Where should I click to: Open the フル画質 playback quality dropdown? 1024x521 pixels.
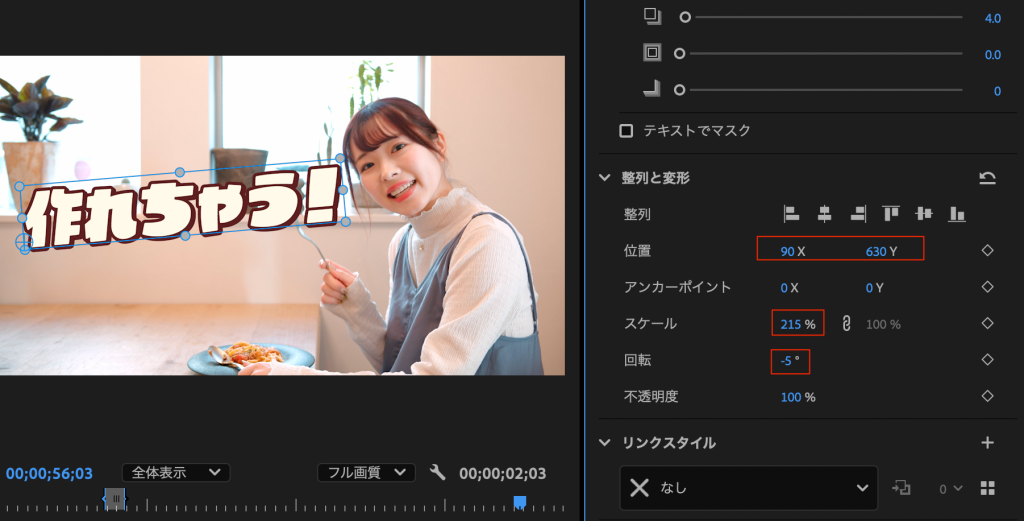pyautogui.click(x=365, y=472)
